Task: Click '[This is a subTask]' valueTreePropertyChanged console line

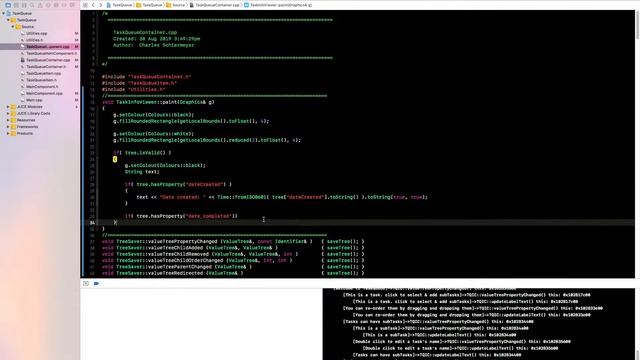Action: (x=441, y=328)
